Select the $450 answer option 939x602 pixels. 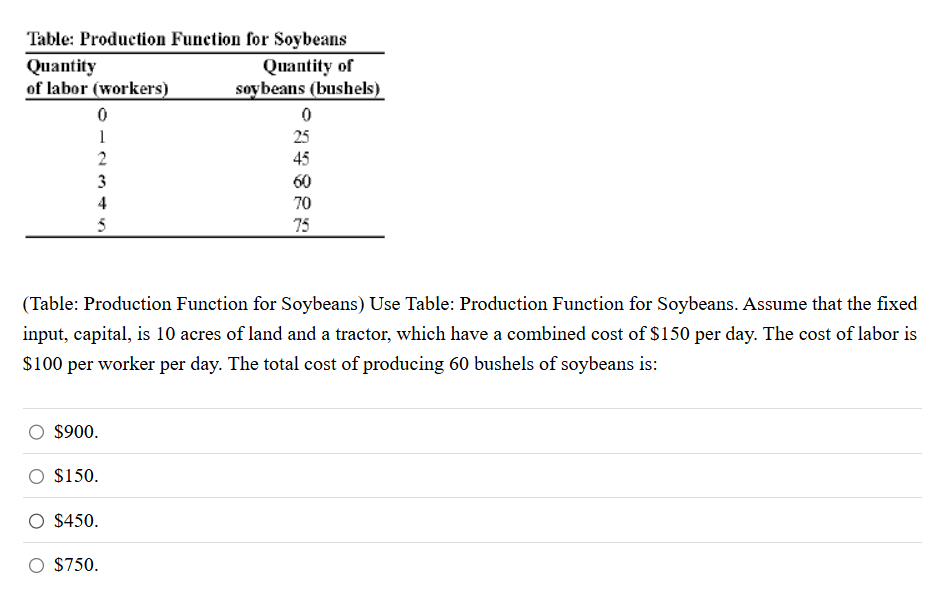[x=35, y=520]
